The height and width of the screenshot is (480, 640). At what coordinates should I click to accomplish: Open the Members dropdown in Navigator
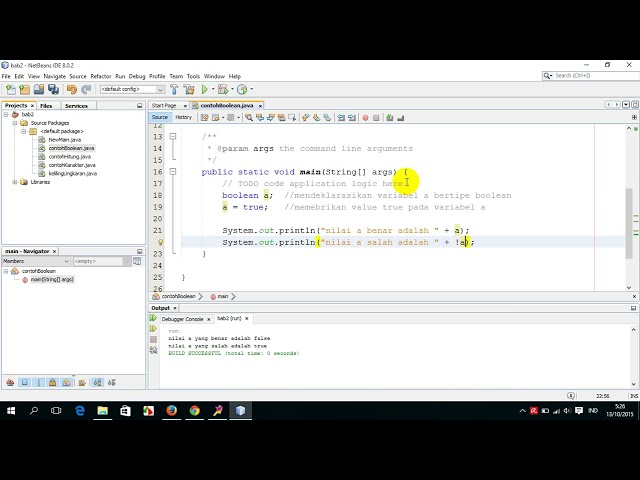point(36,261)
